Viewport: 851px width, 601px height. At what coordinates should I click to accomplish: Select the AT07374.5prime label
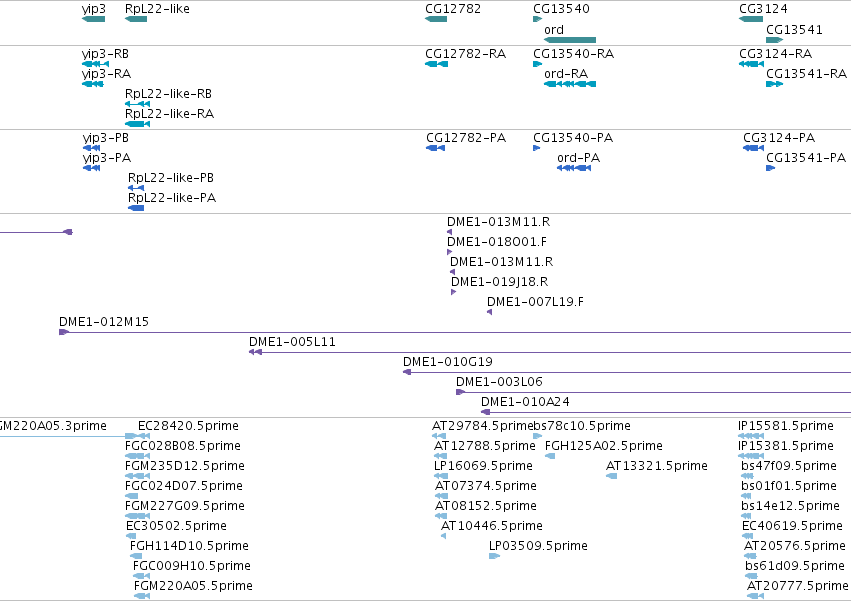(486, 486)
